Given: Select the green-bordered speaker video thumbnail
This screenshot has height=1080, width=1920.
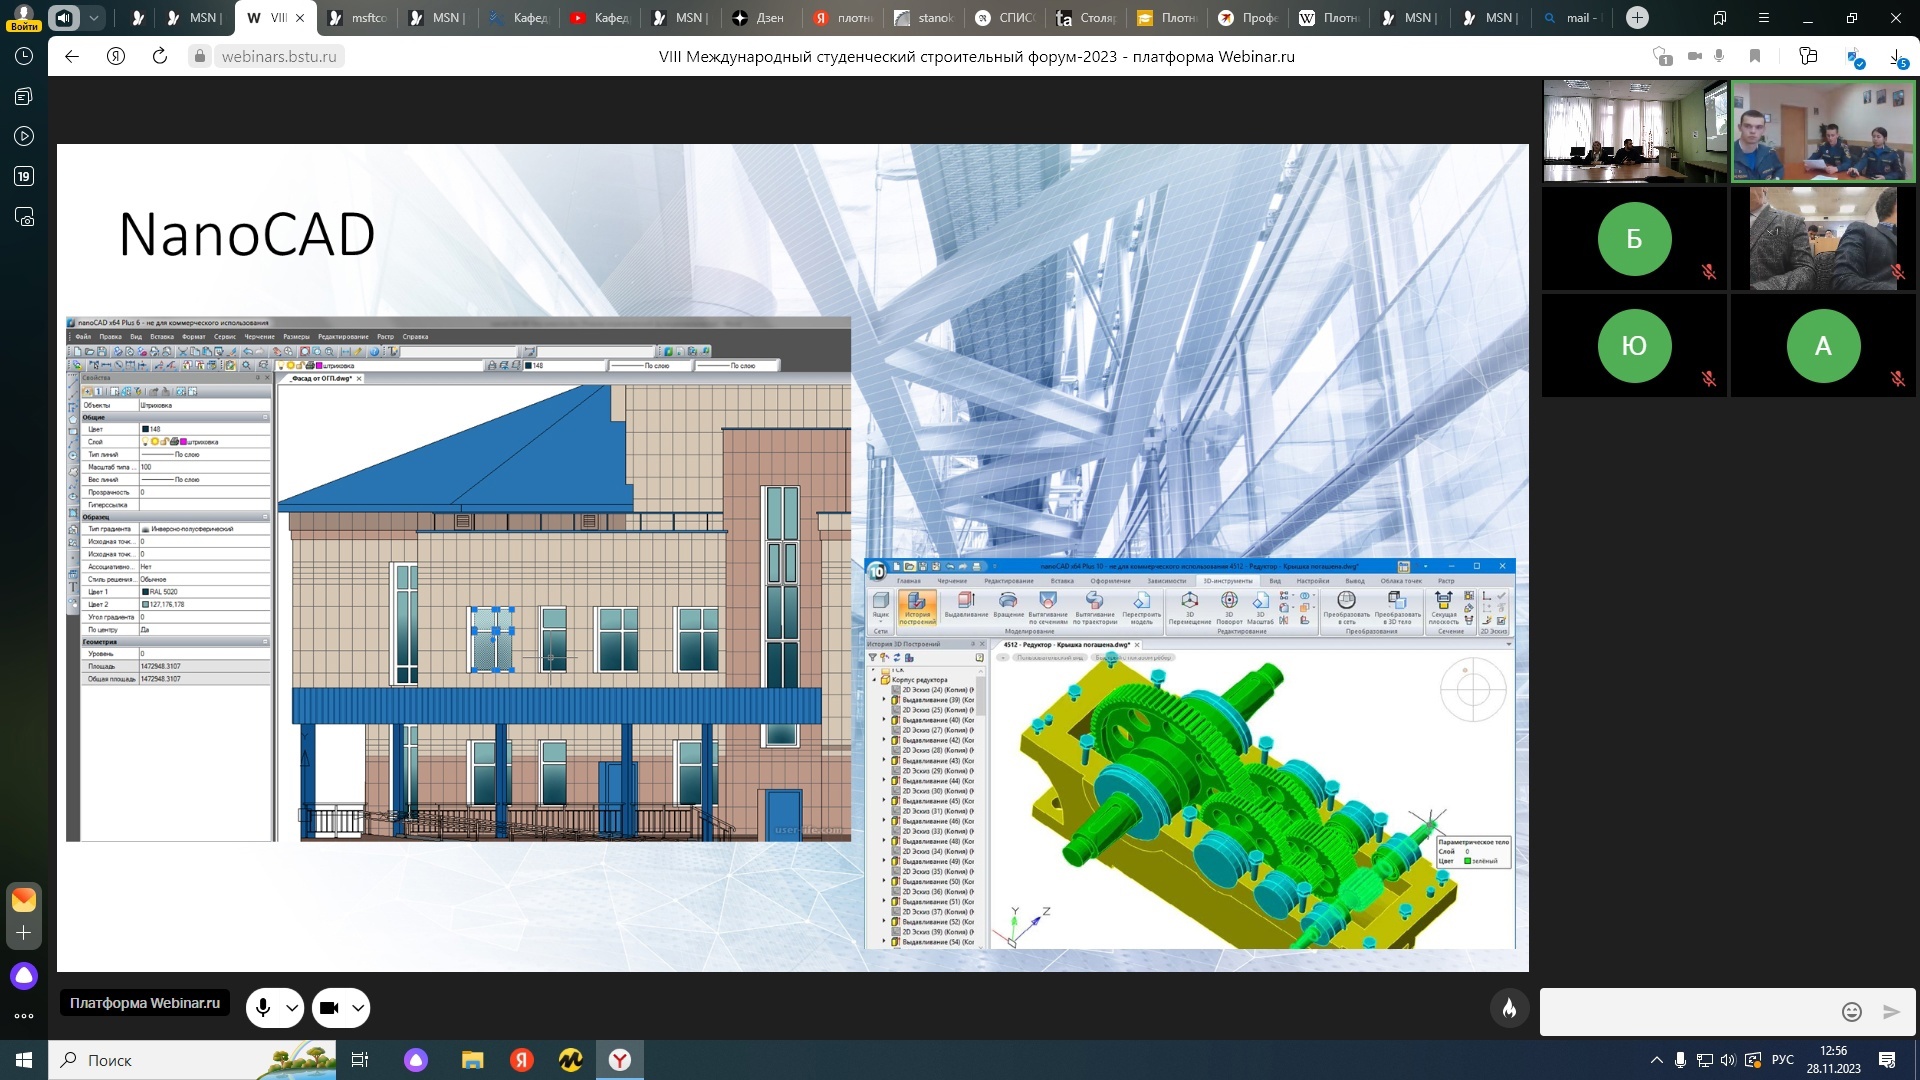Looking at the screenshot, I should tap(1823, 131).
